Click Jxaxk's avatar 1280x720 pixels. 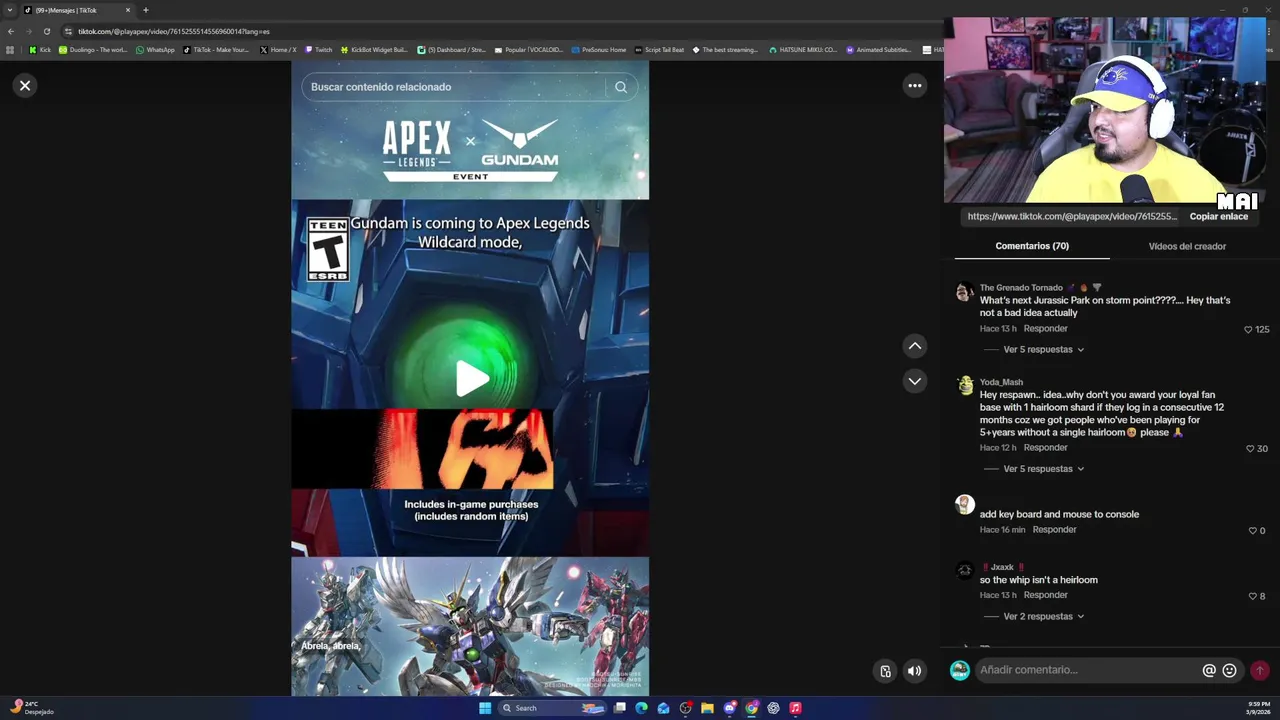pos(964,571)
